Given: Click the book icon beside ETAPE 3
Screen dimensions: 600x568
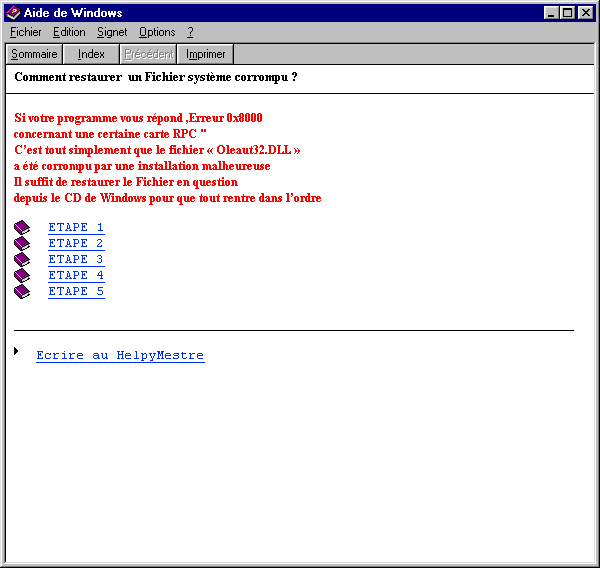Looking at the screenshot, I should point(22,259).
